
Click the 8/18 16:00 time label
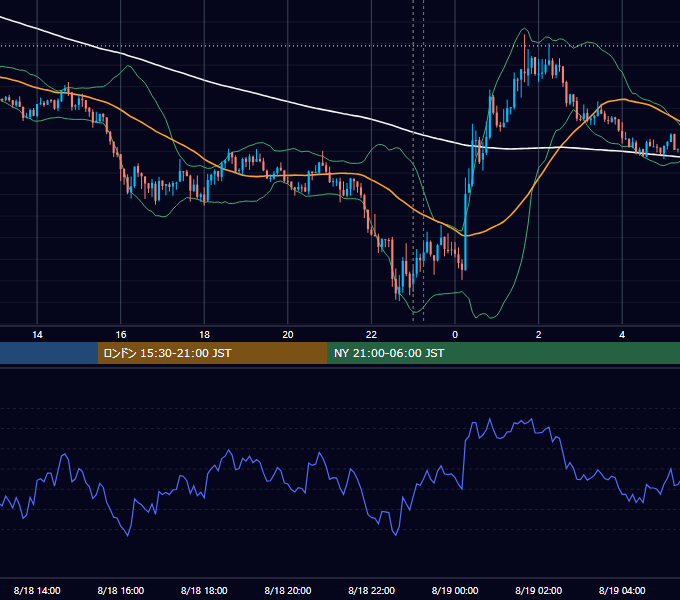[121, 590]
